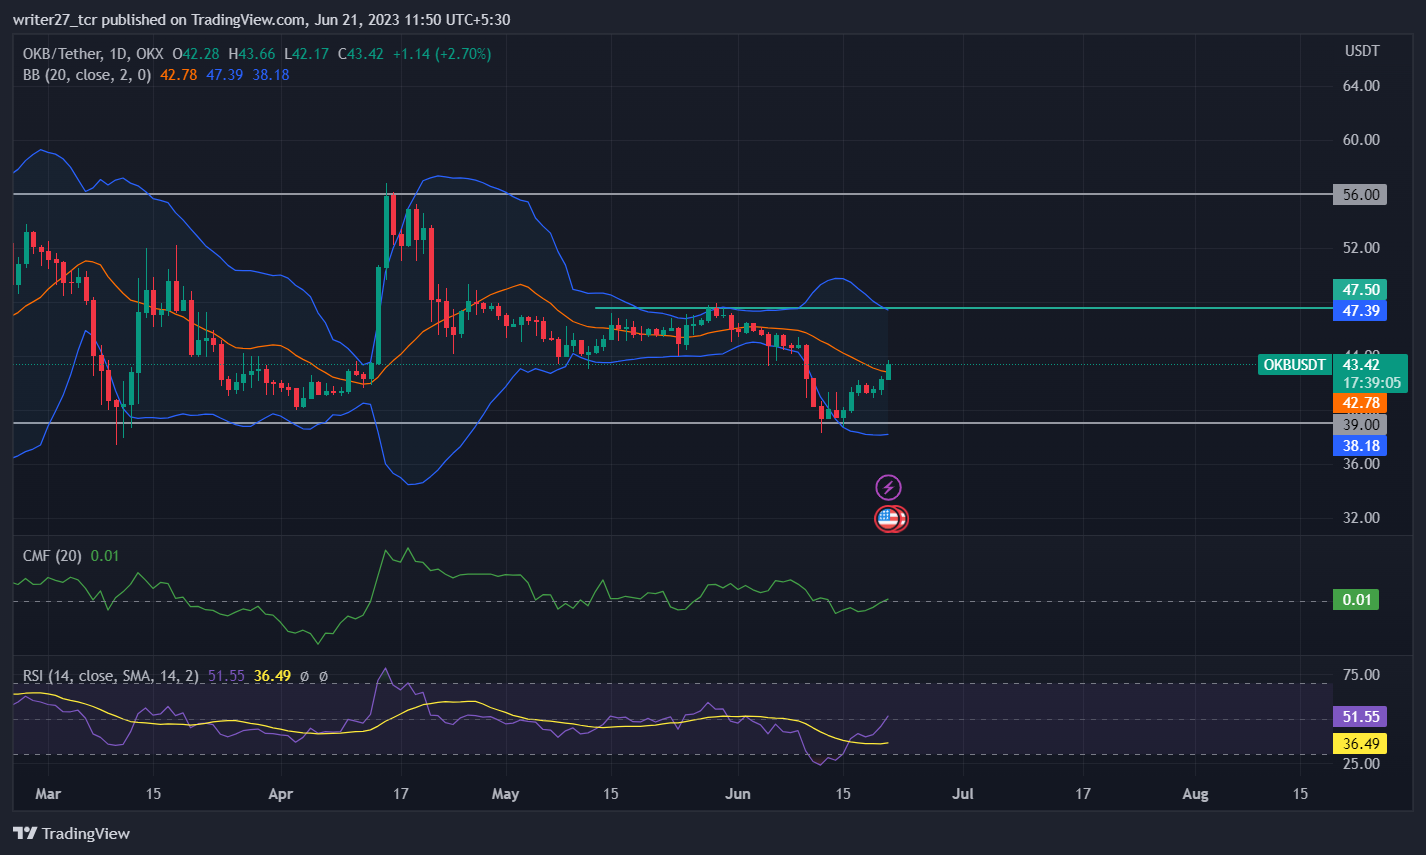This screenshot has height=855, width=1426.
Task: Click the 36.49 yellow RSI SMA tag
Action: coord(1361,744)
